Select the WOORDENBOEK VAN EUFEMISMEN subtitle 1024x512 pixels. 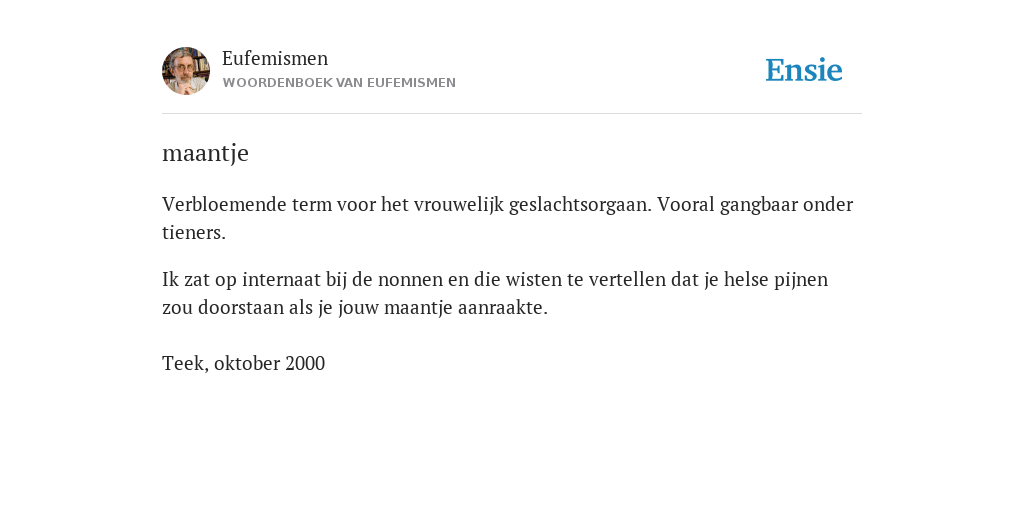click(339, 83)
